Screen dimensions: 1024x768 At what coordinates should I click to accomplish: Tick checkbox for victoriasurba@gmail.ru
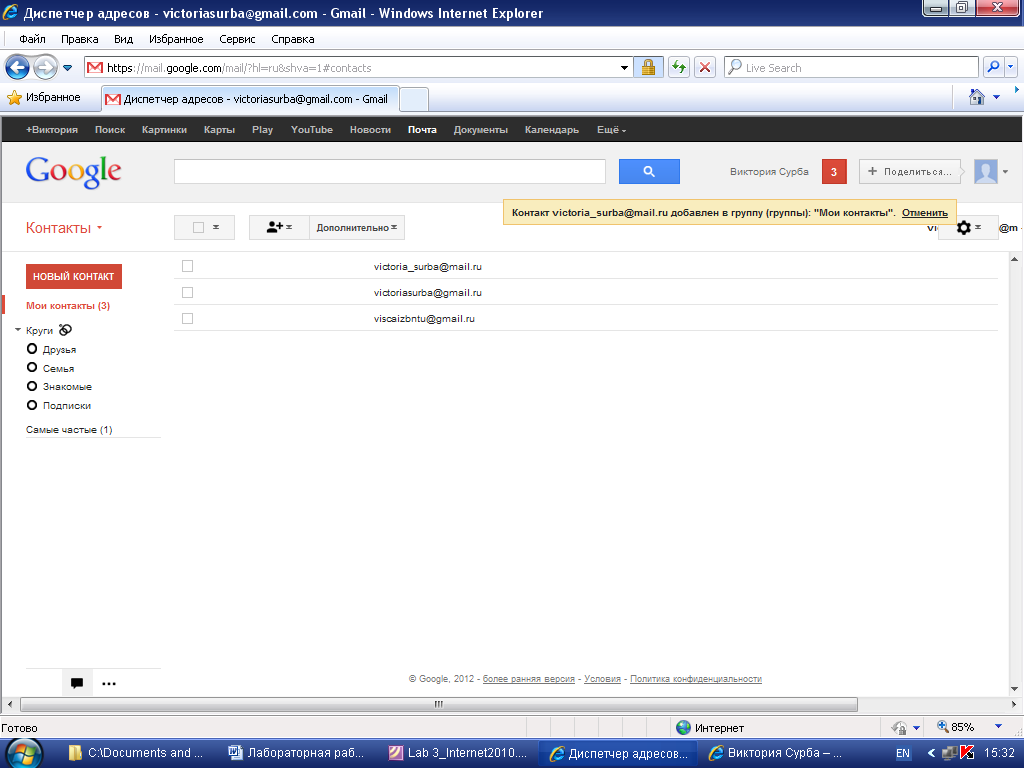tap(187, 292)
